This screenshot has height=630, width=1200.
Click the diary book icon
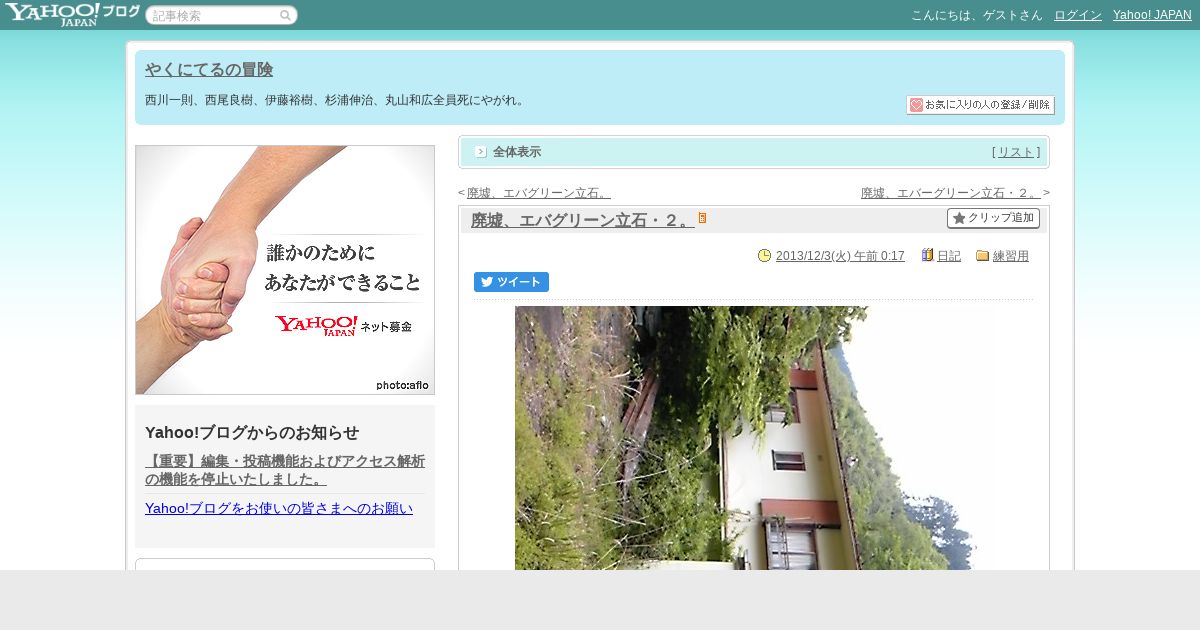[928, 256]
